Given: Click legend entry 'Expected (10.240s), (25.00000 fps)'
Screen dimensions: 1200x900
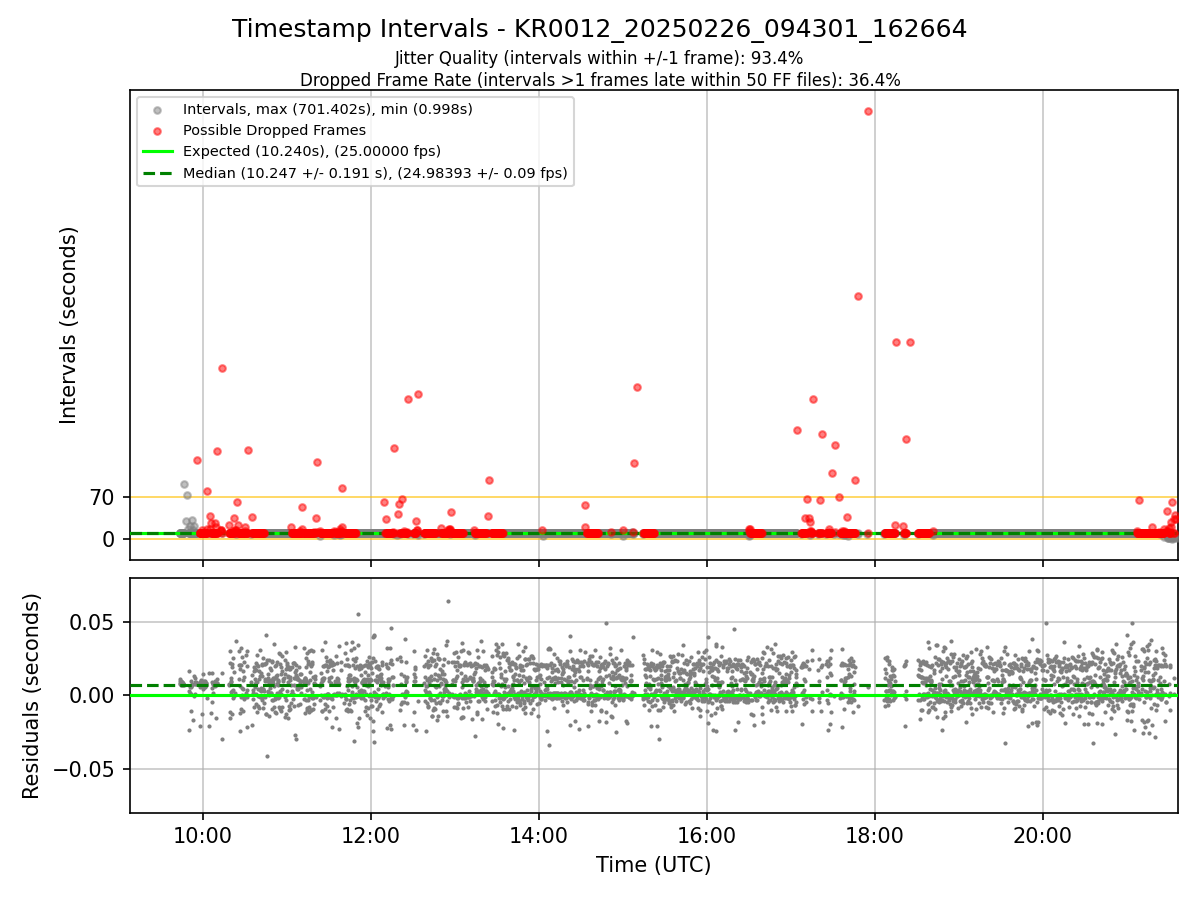Looking at the screenshot, I should tap(312, 151).
